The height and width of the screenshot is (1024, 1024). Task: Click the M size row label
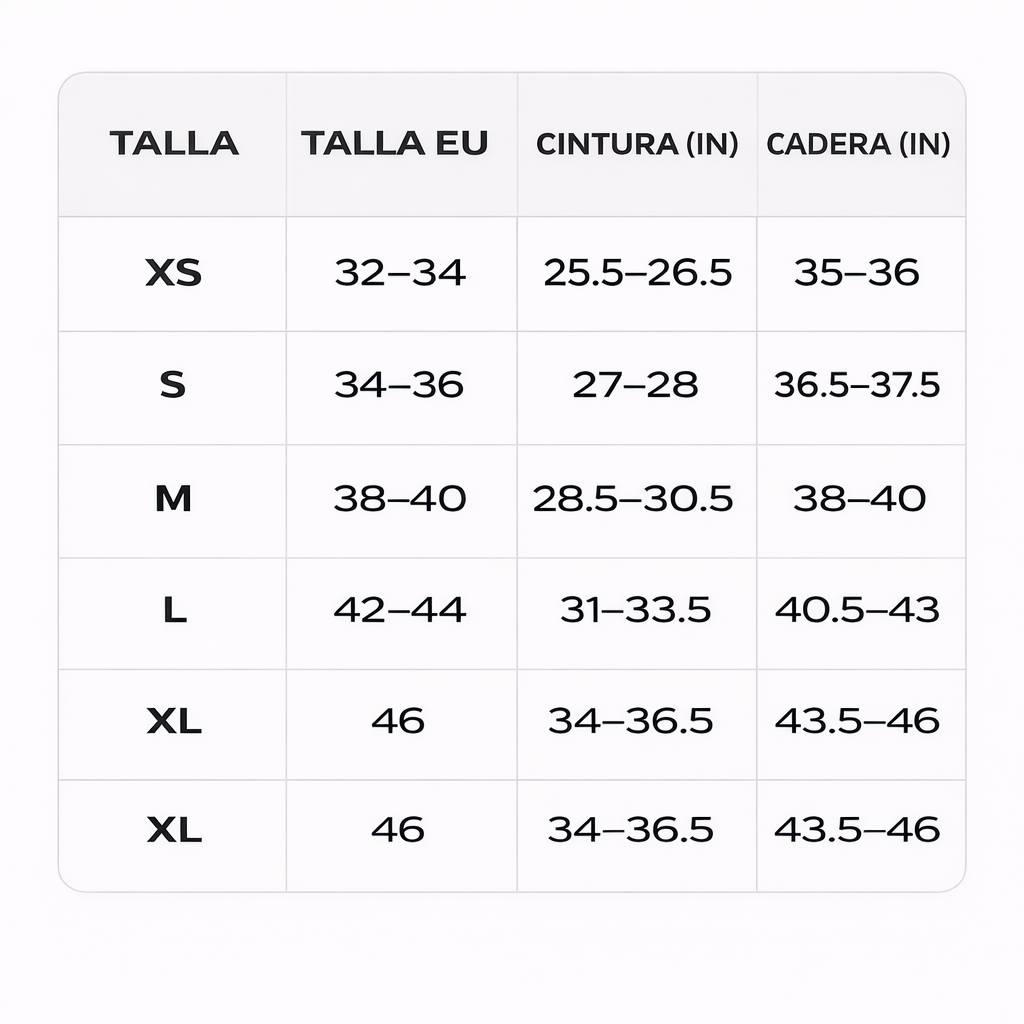click(174, 498)
